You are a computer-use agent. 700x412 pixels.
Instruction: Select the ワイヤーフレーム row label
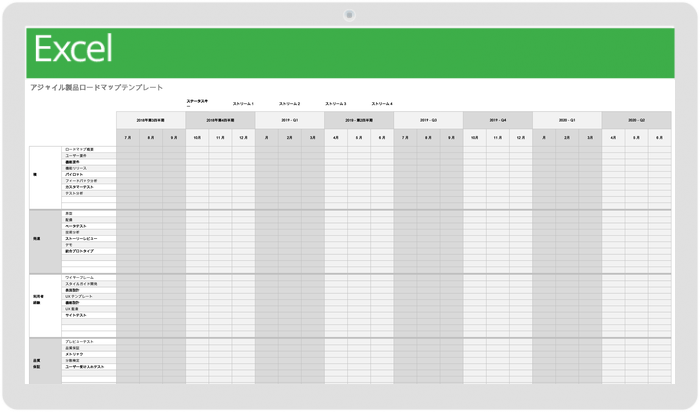coord(79,277)
